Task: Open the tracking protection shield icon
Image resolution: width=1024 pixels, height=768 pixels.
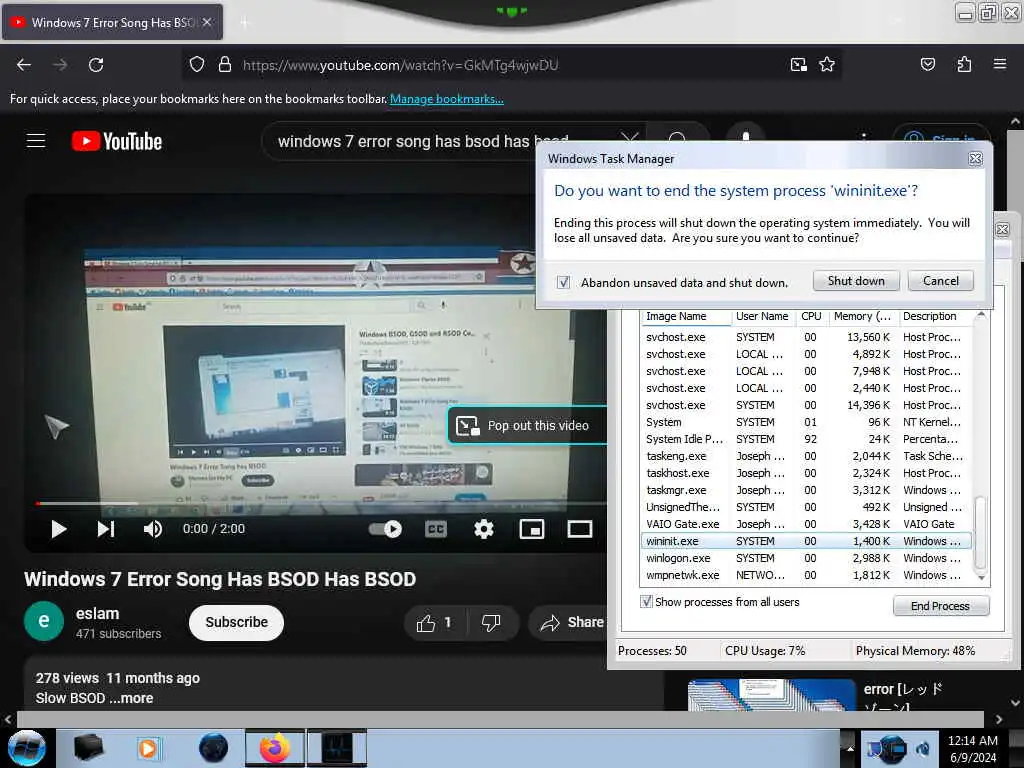Action: (x=197, y=65)
